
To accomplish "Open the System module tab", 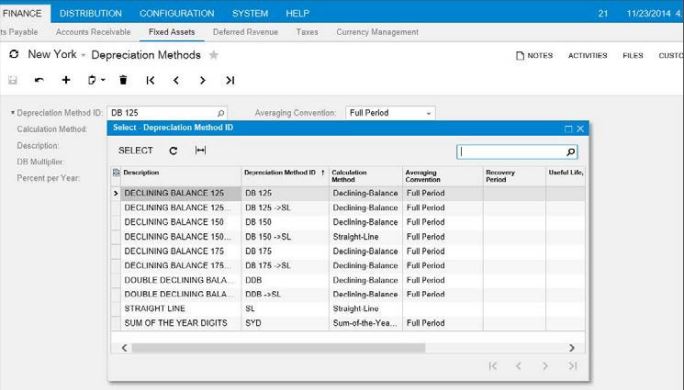I will [x=250, y=13].
